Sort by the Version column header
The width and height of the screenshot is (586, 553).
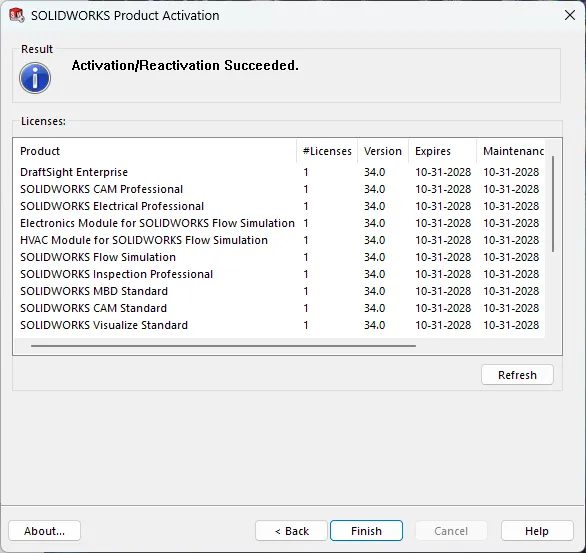coord(383,151)
